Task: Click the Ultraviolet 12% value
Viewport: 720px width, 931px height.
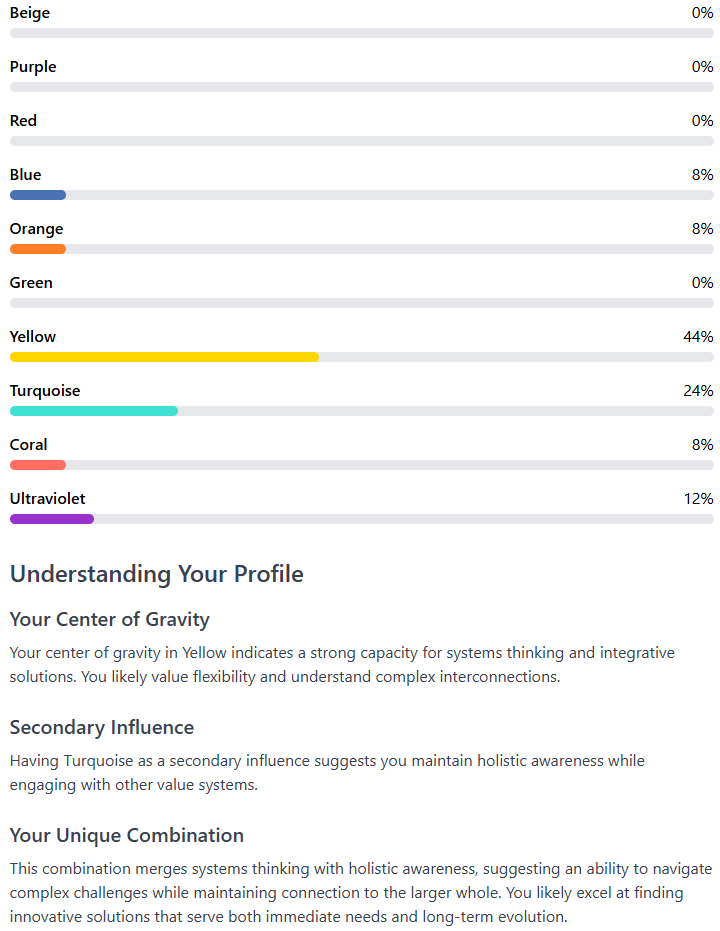Action: pyautogui.click(x=698, y=499)
